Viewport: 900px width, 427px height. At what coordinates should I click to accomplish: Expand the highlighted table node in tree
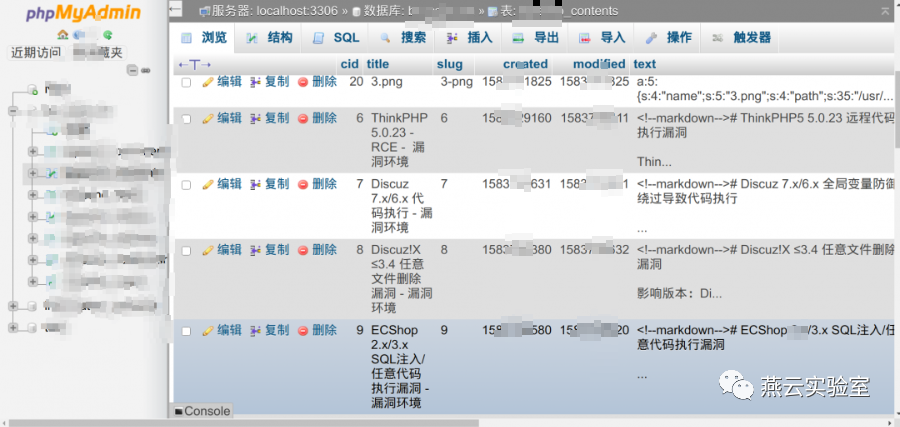coord(33,173)
